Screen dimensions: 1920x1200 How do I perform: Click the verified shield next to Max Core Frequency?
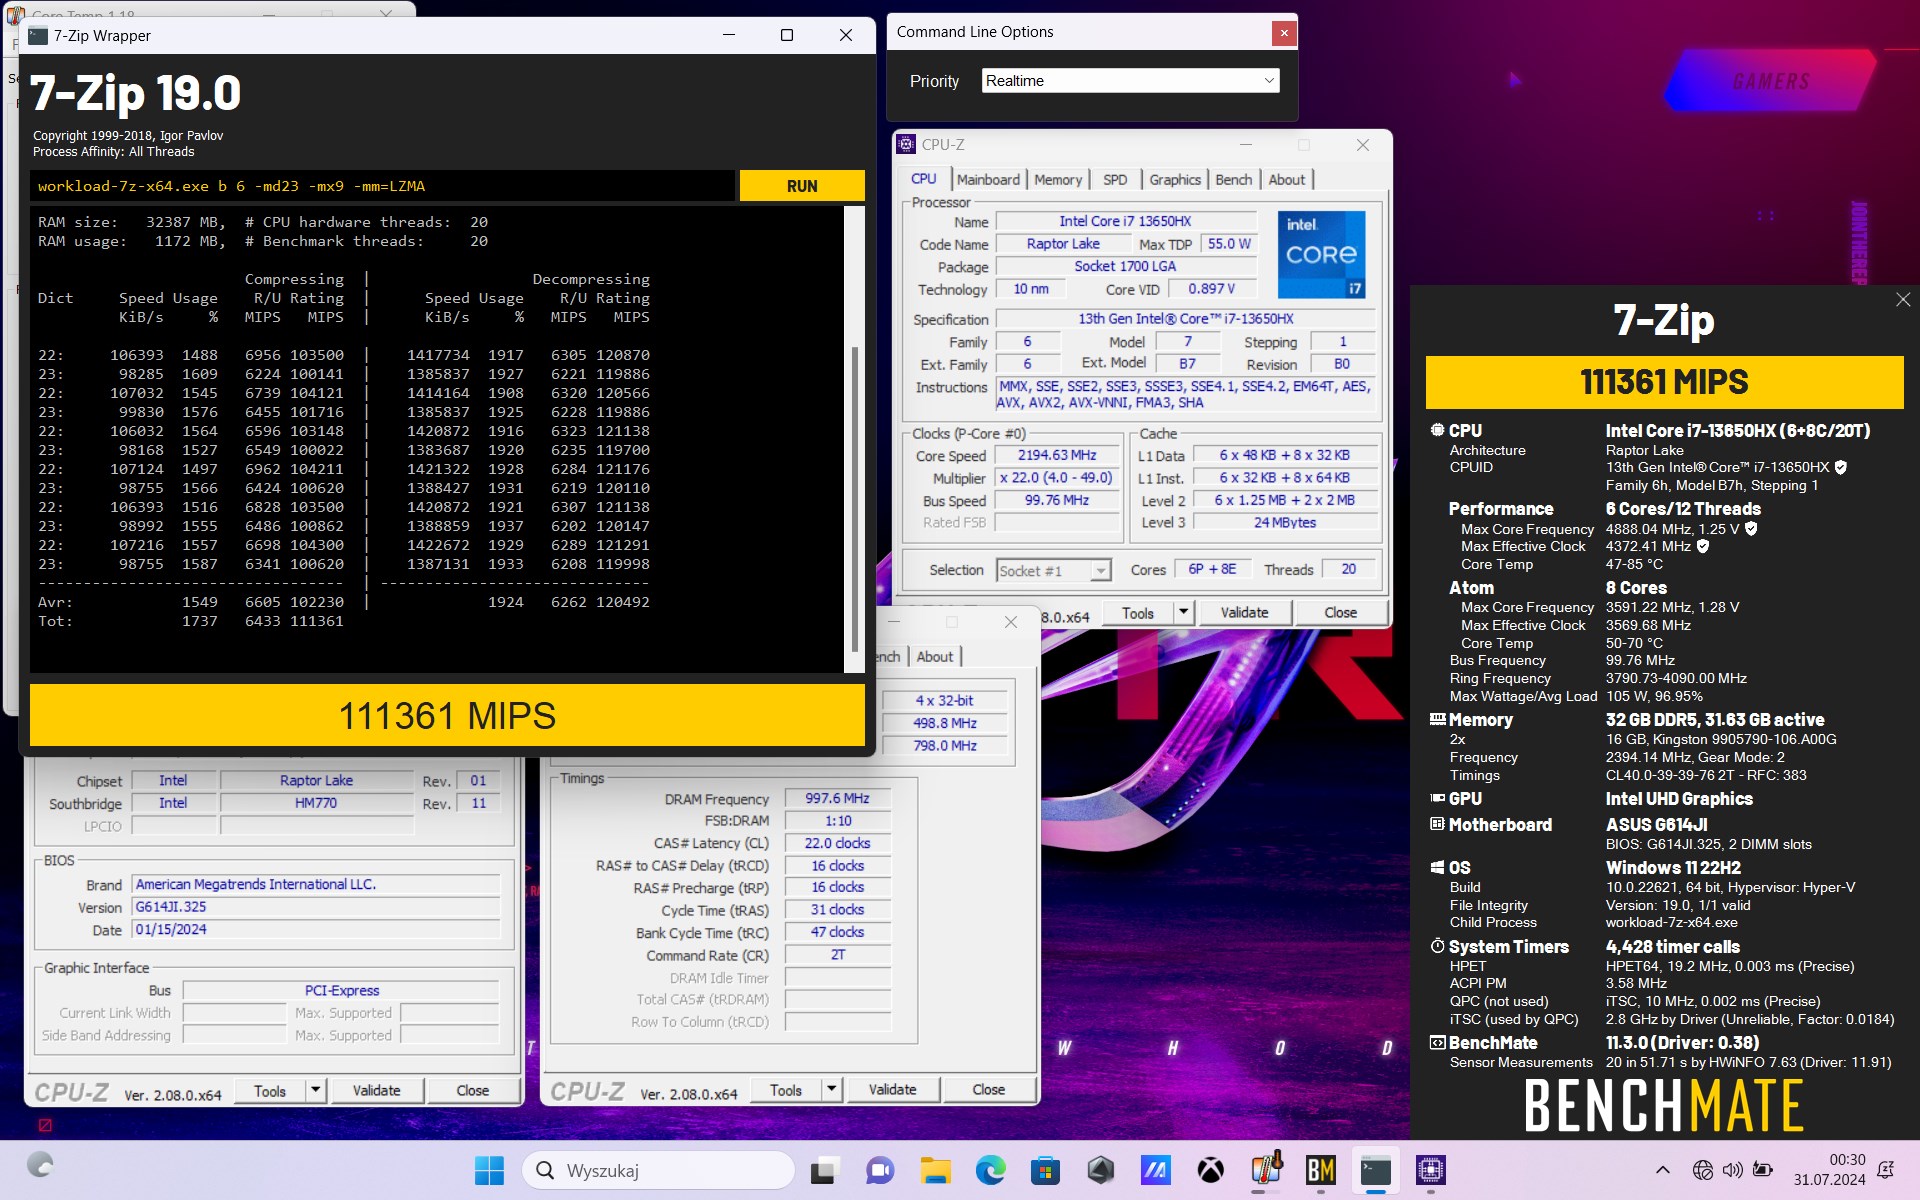(x=1751, y=529)
